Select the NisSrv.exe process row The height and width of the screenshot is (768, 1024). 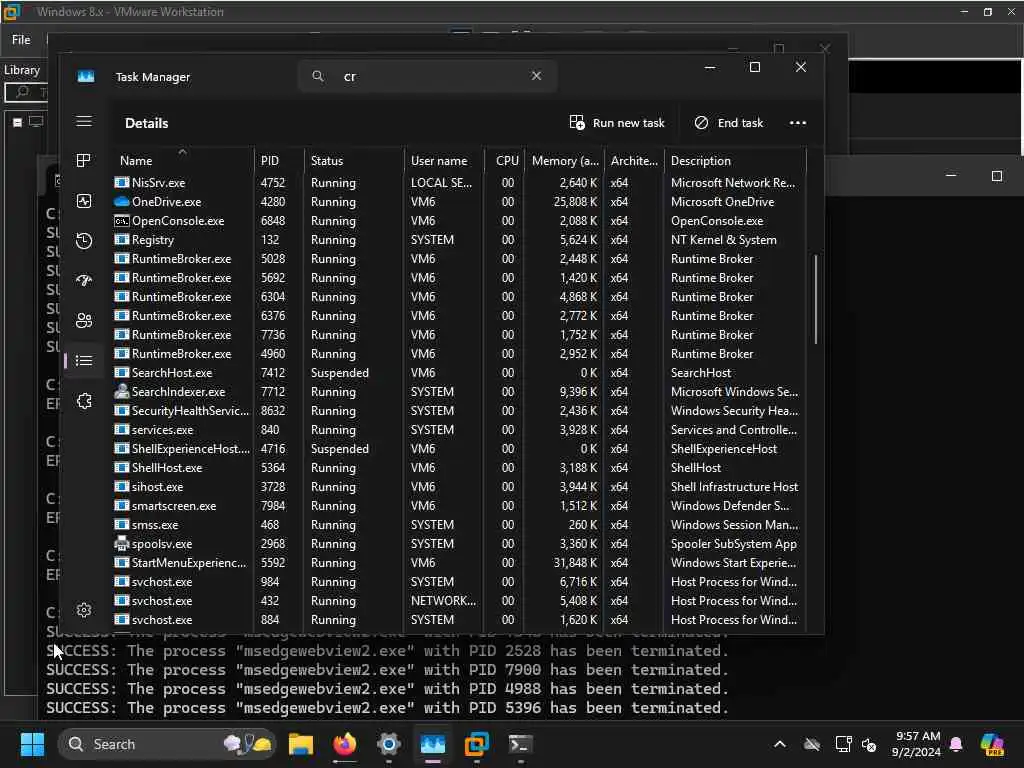pyautogui.click(x=459, y=183)
